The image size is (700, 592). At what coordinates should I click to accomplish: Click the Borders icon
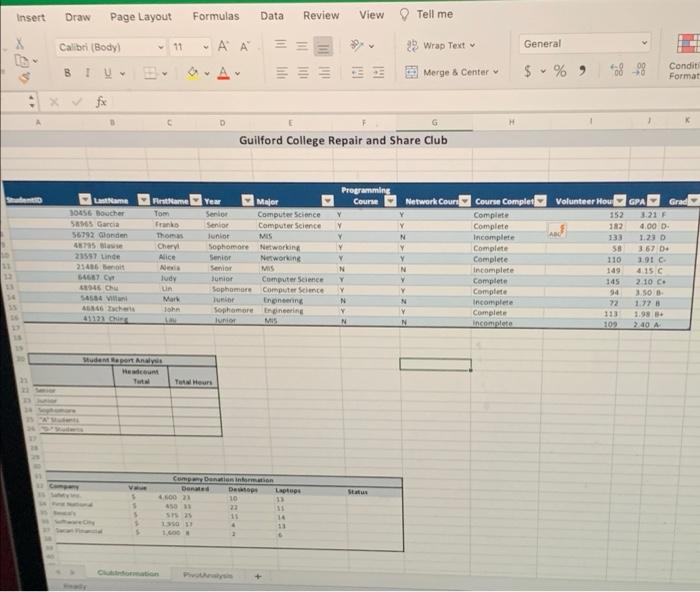150,73
